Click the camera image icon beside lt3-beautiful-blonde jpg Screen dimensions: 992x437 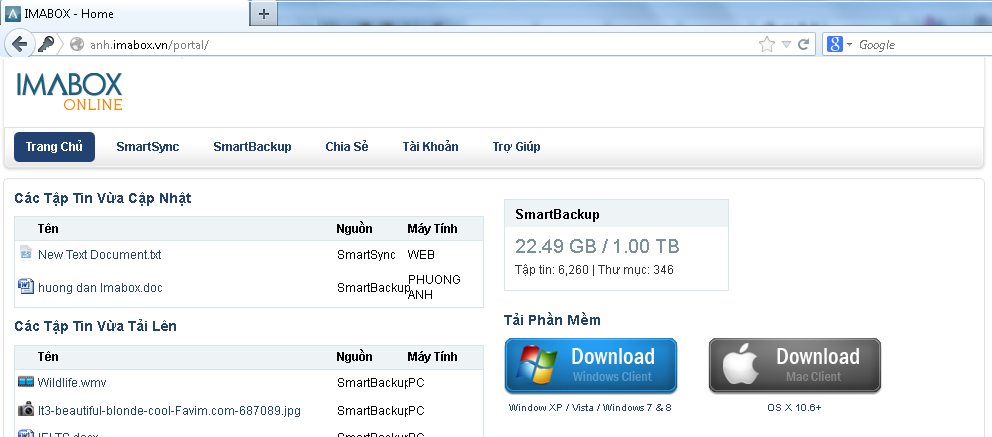click(26, 410)
